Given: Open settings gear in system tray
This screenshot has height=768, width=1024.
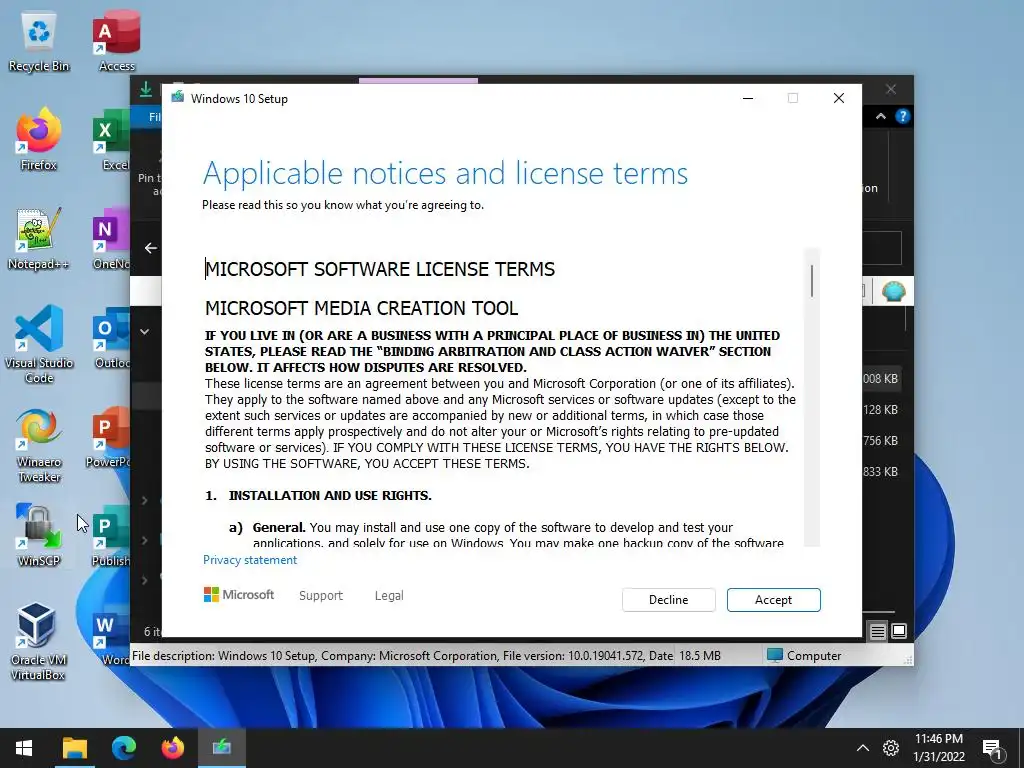Looking at the screenshot, I should (891, 748).
